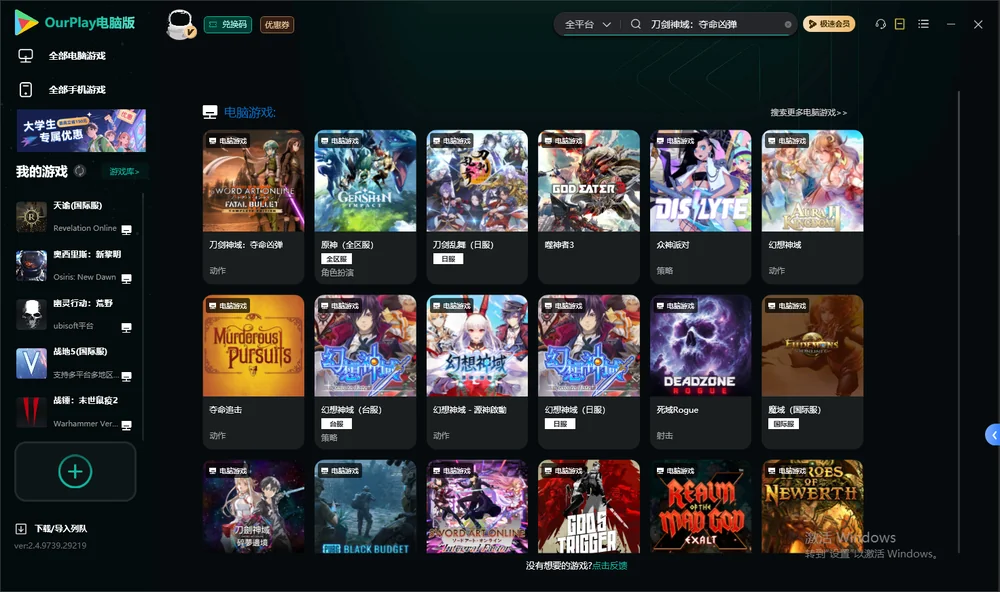Open the 兑换码 redeem code button
Viewport: 1000px width, 592px height.
(228, 25)
